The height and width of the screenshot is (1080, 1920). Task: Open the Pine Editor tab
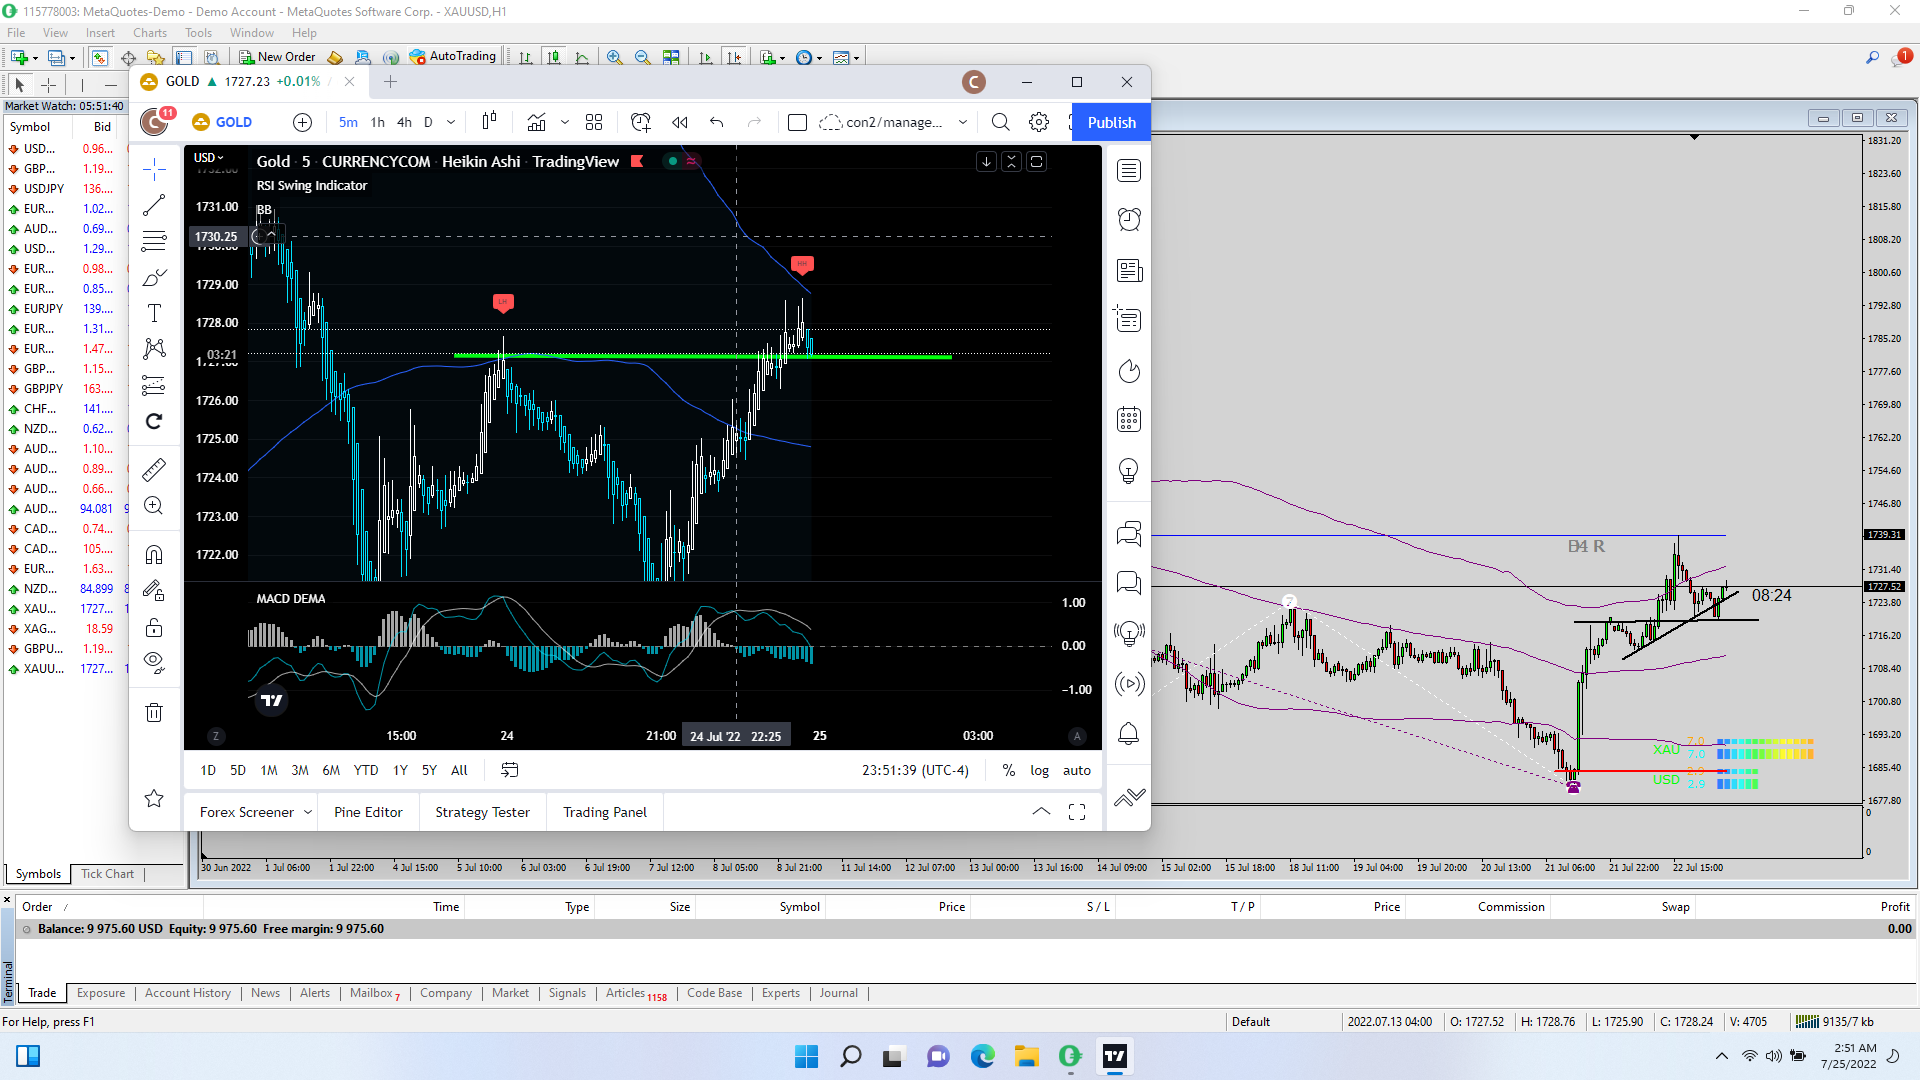368,812
